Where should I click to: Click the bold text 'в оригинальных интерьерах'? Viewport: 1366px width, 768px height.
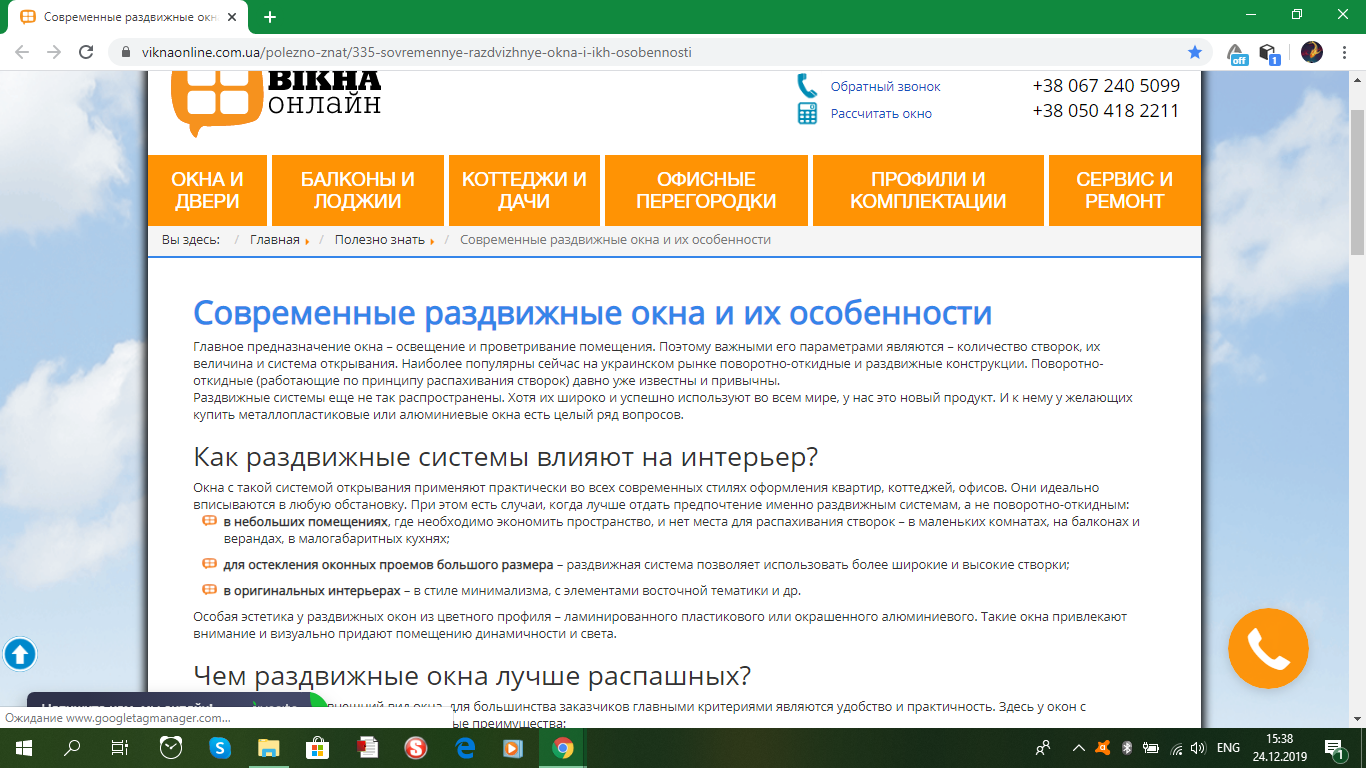(312, 590)
